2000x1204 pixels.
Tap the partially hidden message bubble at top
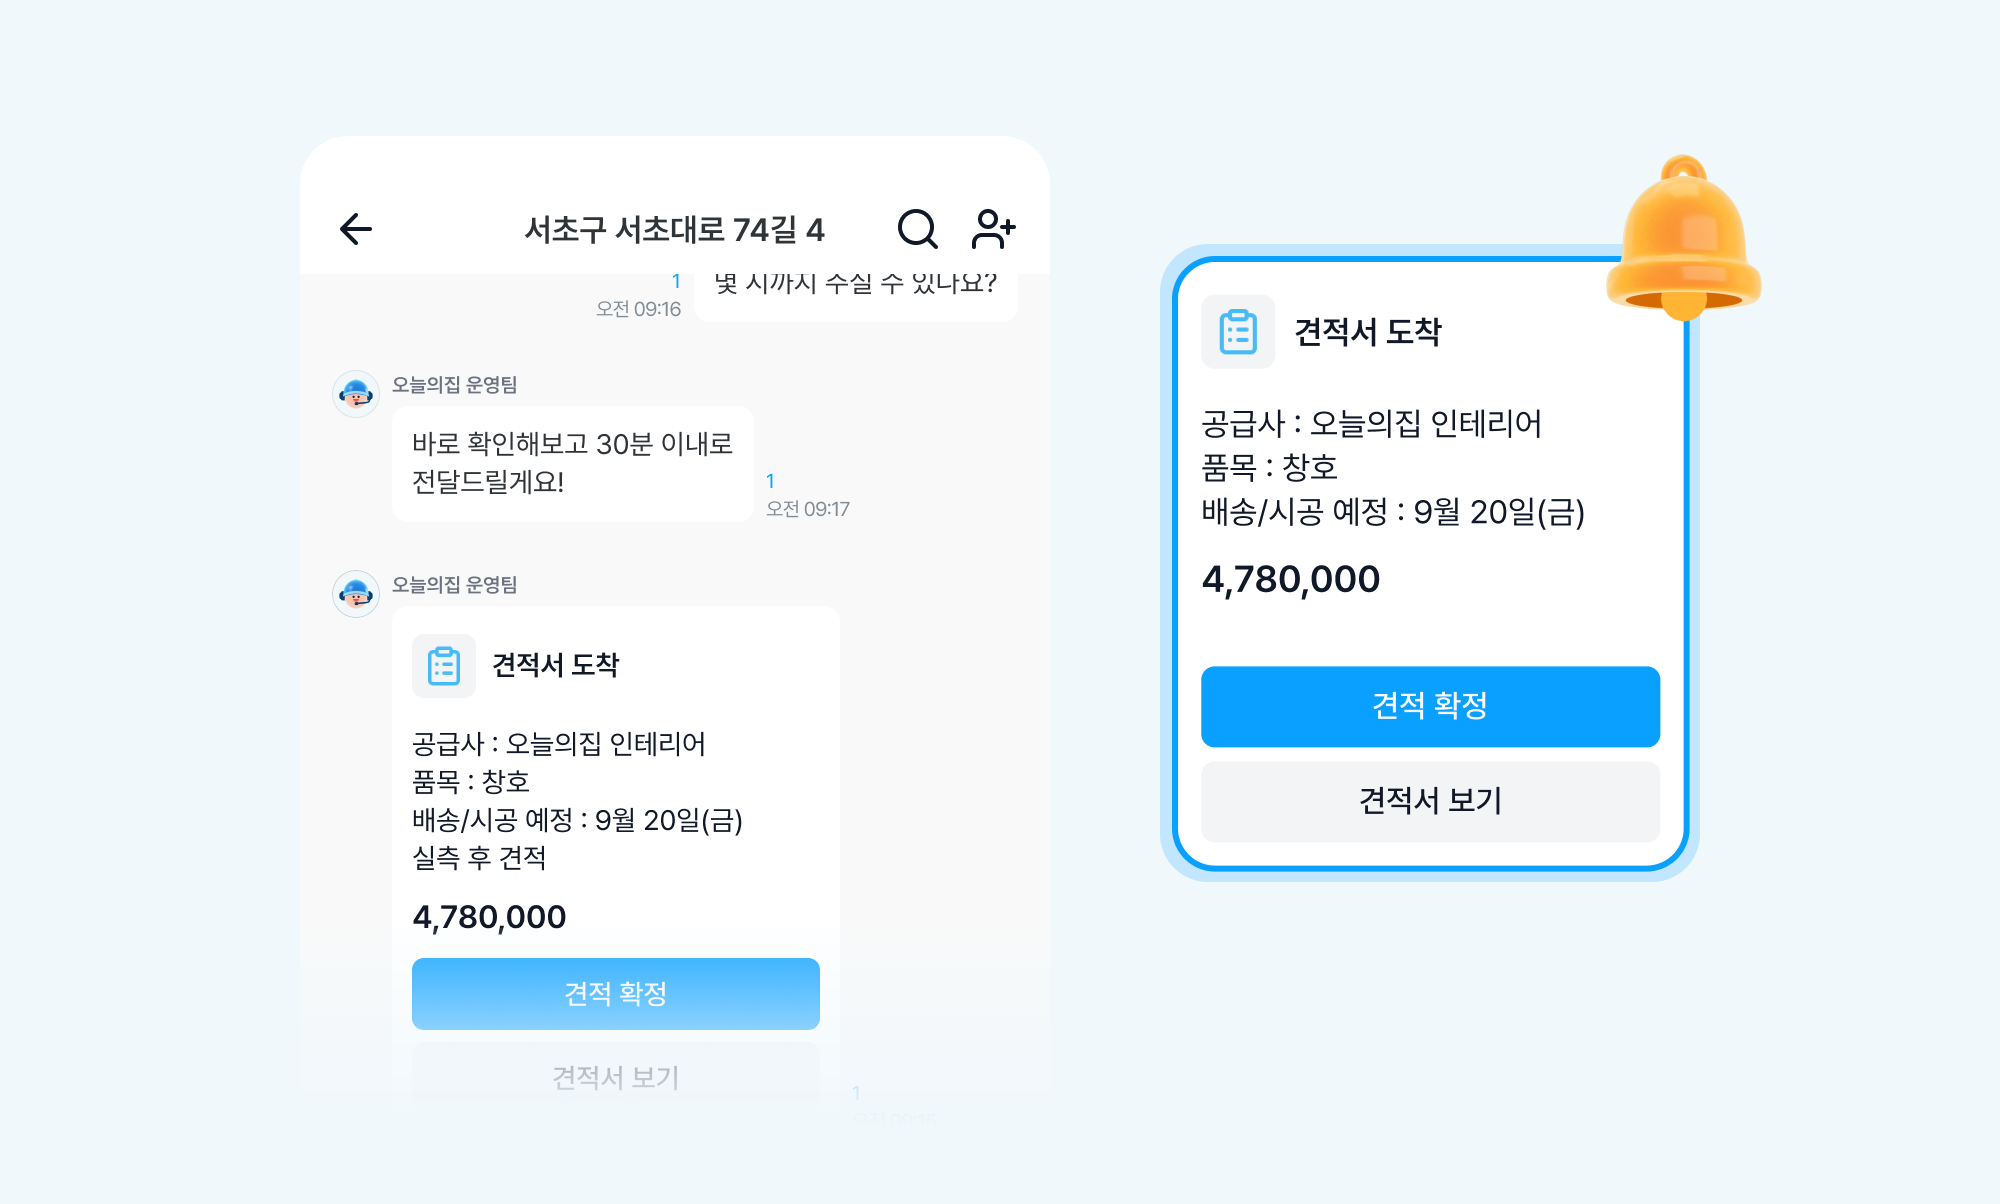coord(855,292)
